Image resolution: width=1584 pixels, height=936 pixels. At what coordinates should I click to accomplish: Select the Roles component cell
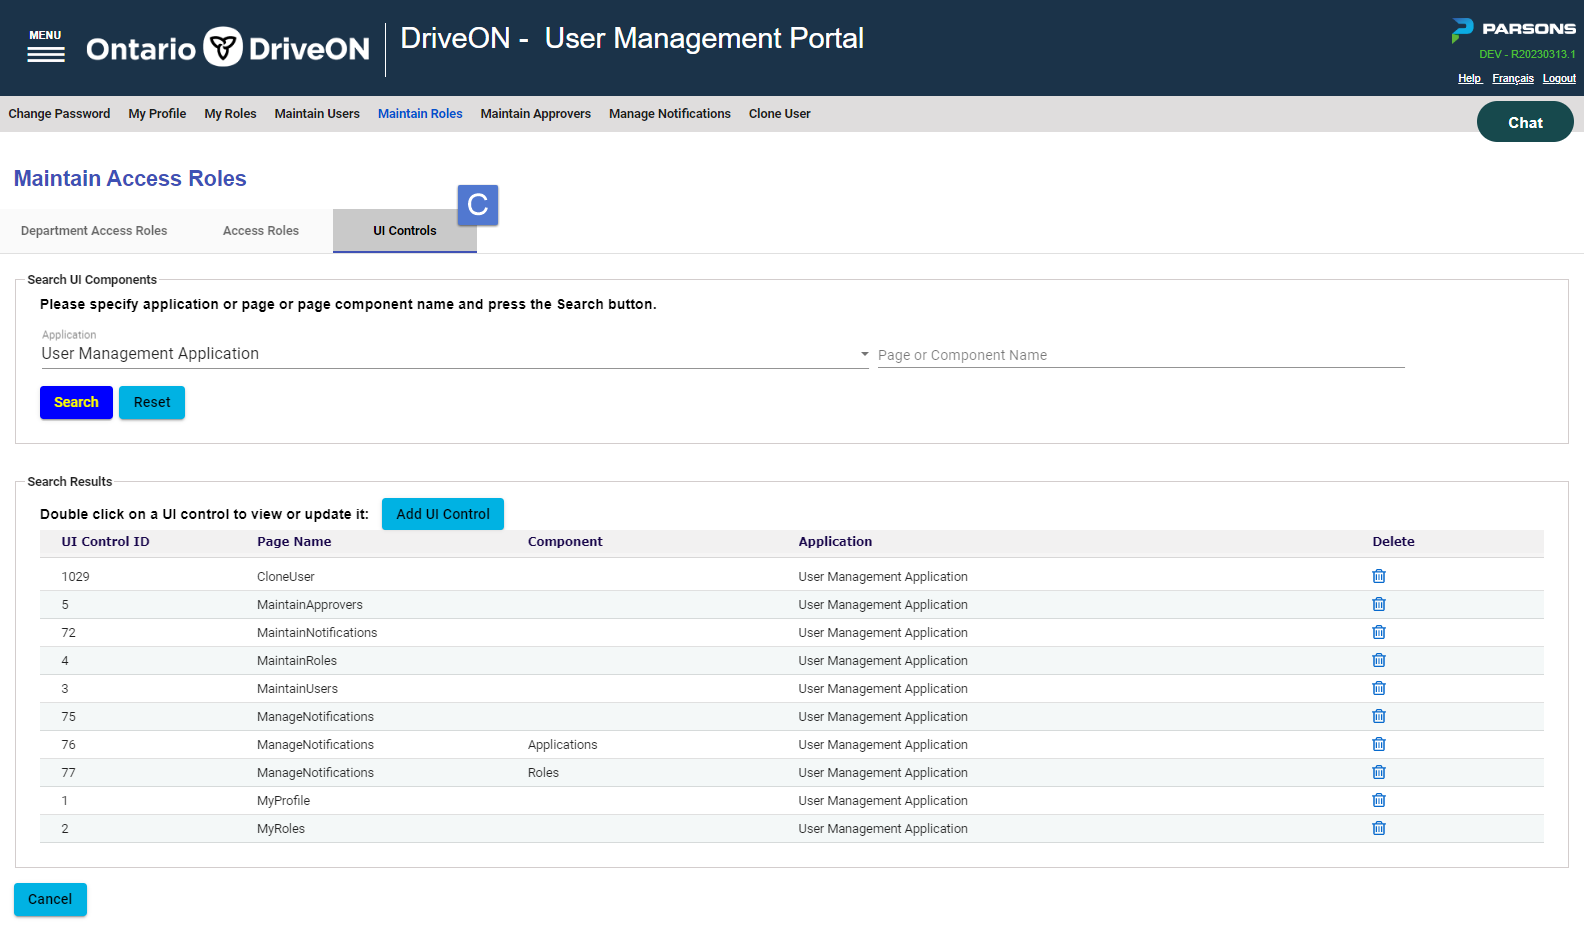(x=543, y=773)
